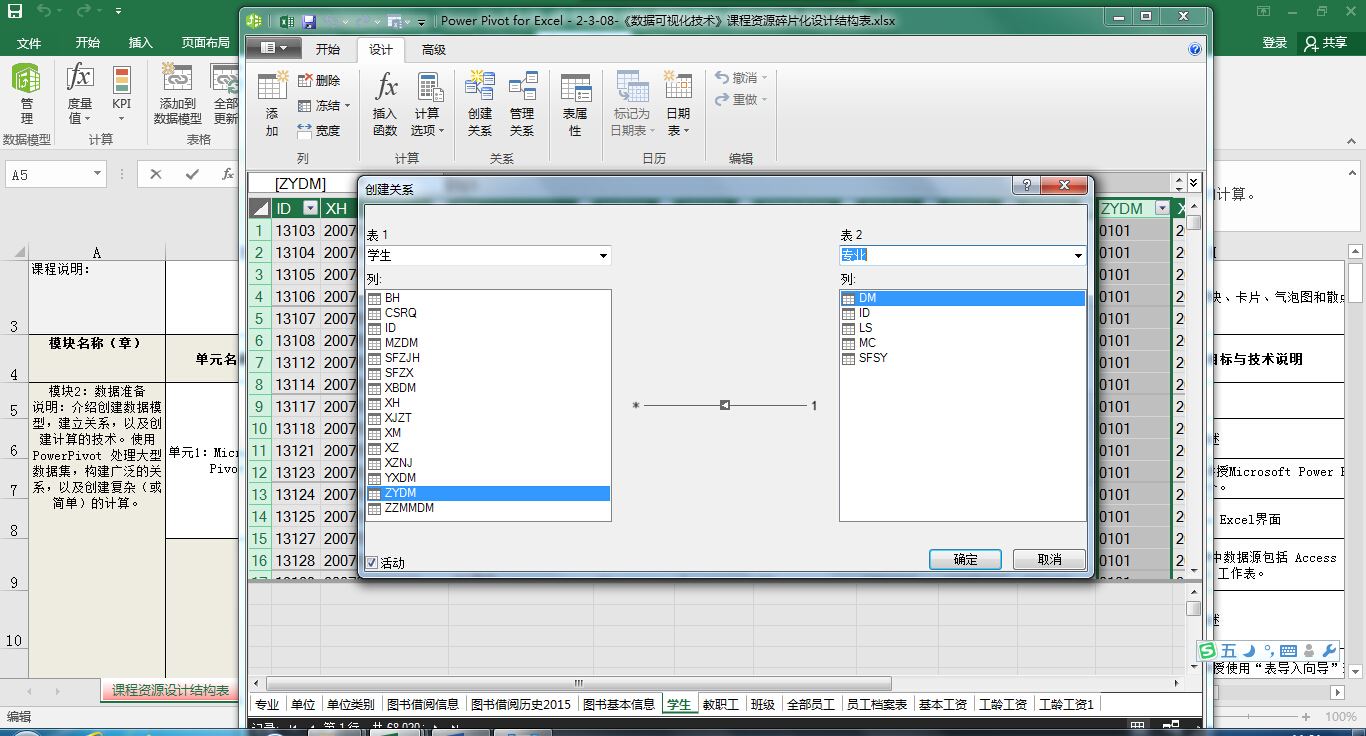Select the 专业 sheet tab in Power Pivot
This screenshot has width=1366, height=736.
[x=267, y=704]
